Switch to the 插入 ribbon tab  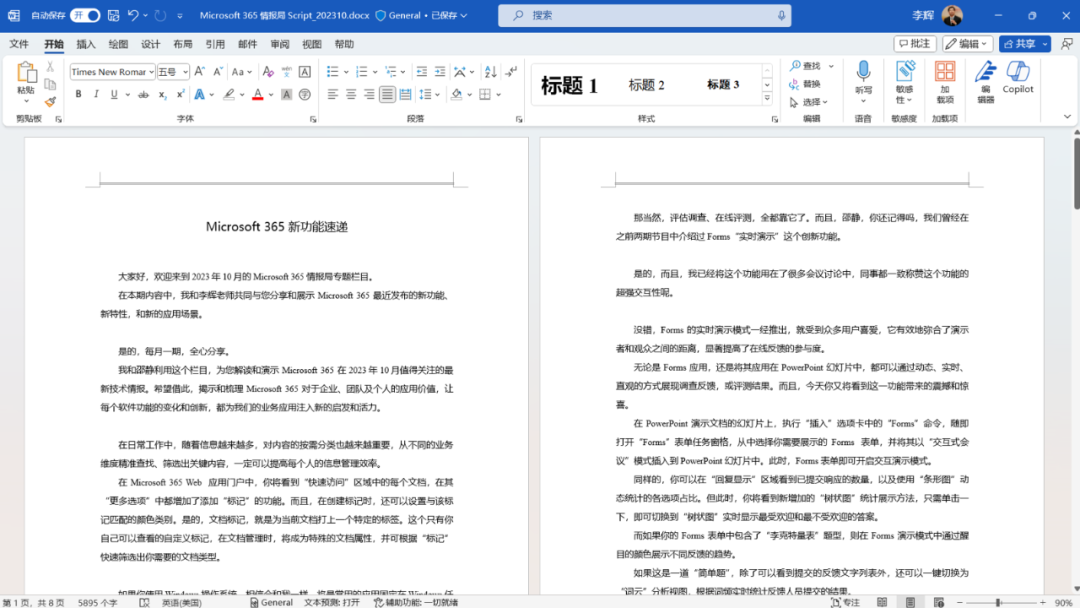89,43
